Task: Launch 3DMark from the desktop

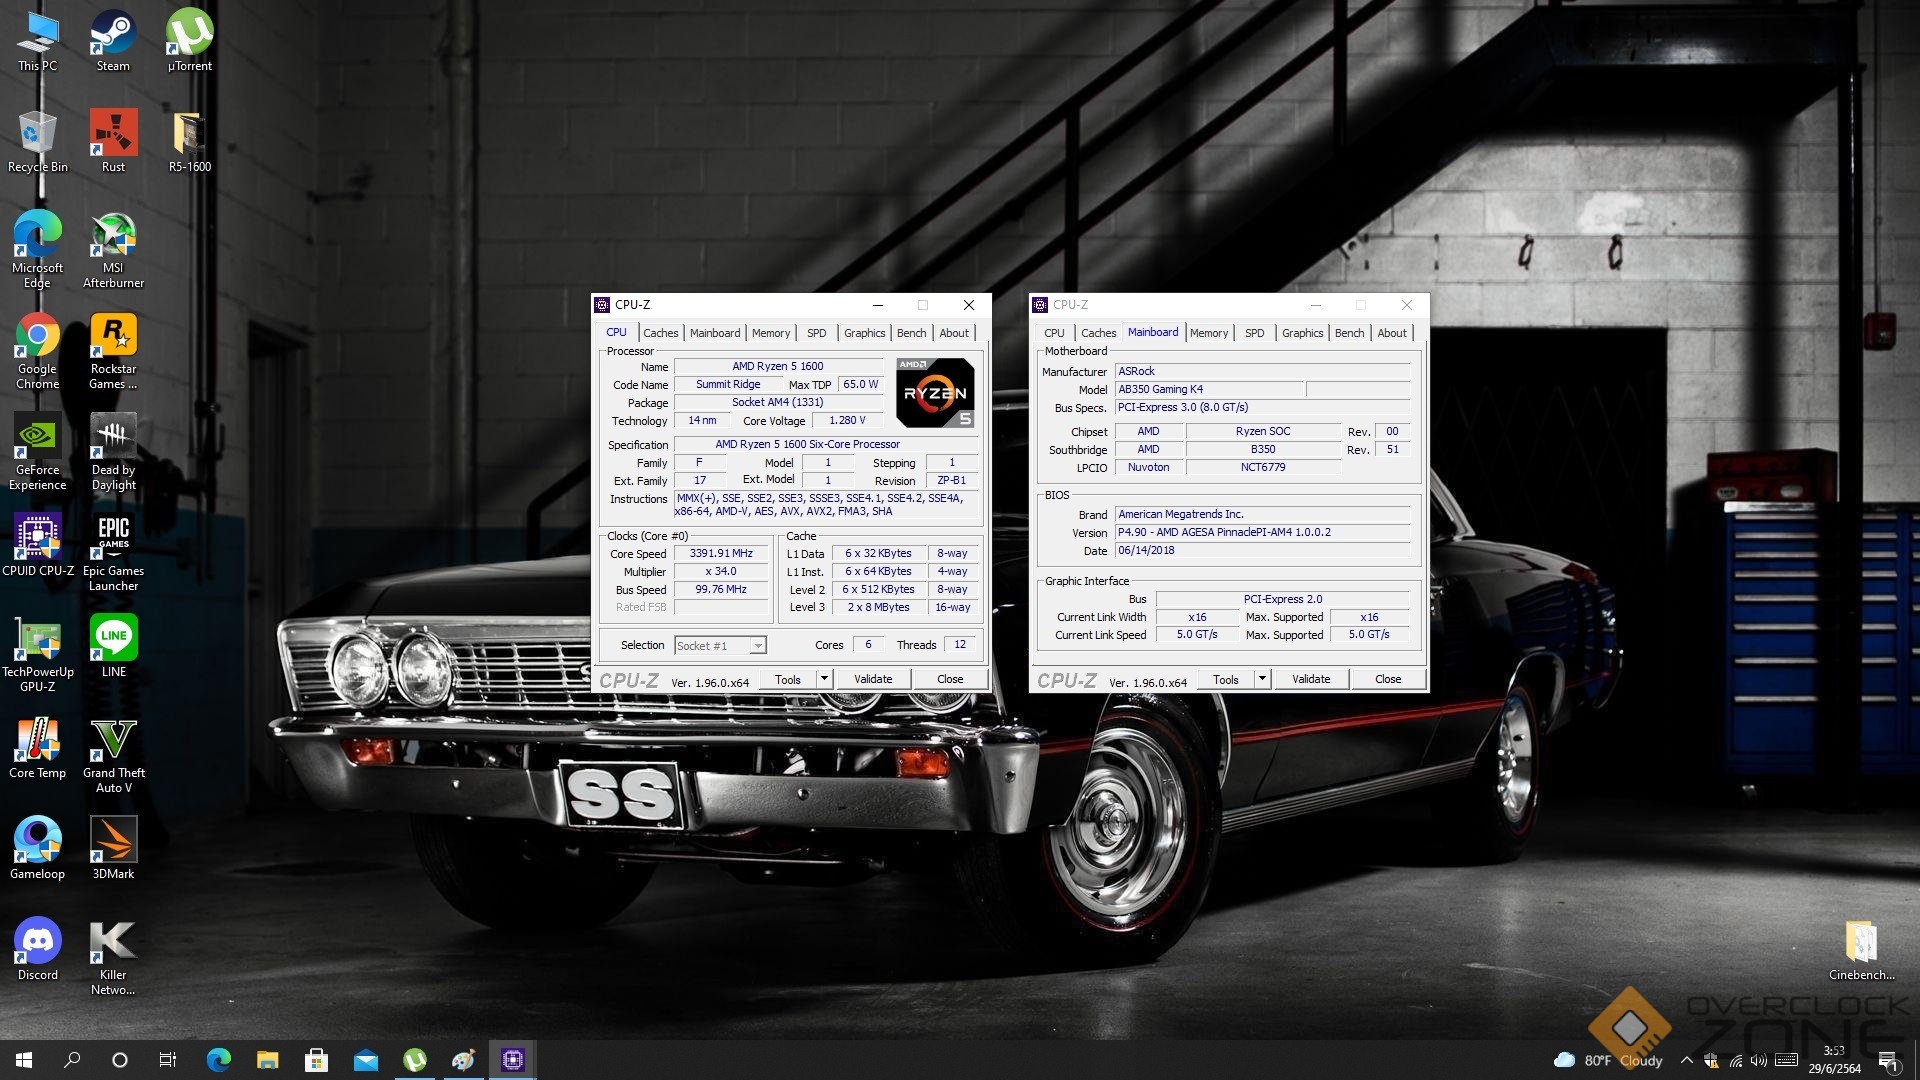Action: click(x=113, y=844)
